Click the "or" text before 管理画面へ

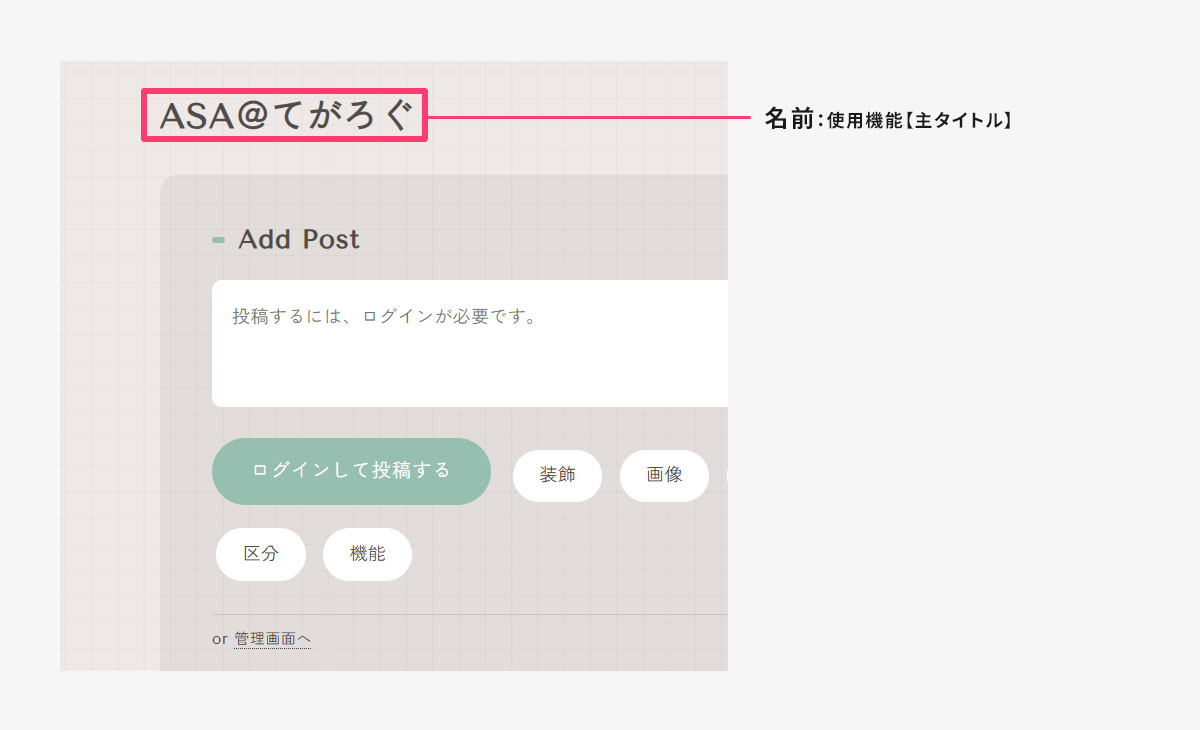tap(220, 639)
